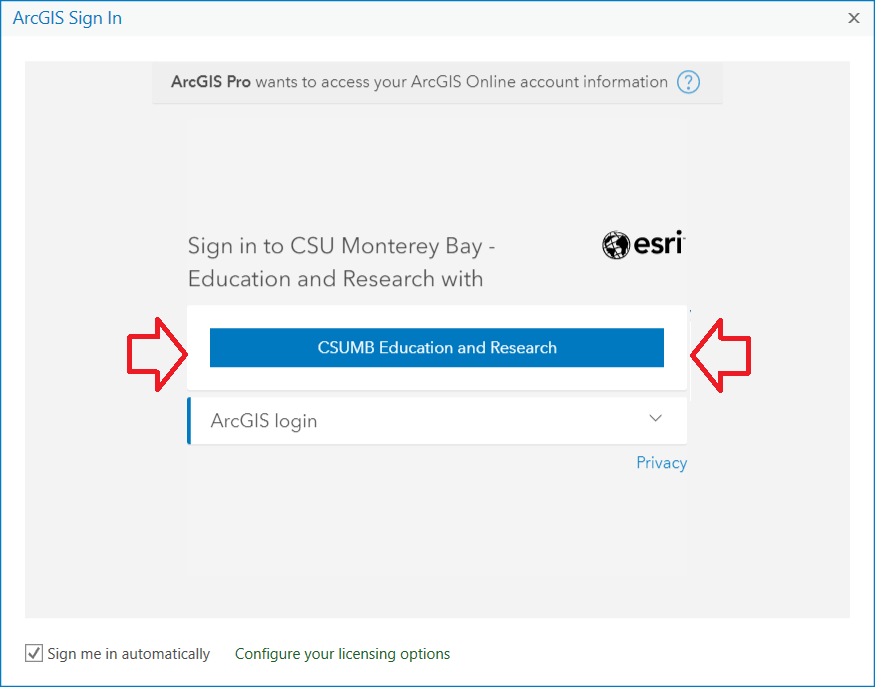Click the "Sign in to CSU Monterey Bay" heading
Image resolution: width=875 pixels, height=687 pixels.
[x=341, y=246]
